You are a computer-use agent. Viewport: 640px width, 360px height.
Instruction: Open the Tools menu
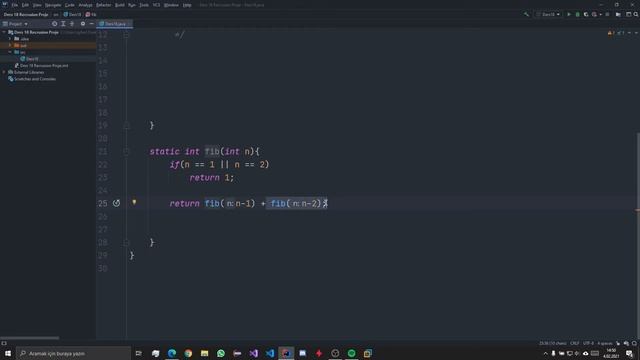(x=144, y=5)
